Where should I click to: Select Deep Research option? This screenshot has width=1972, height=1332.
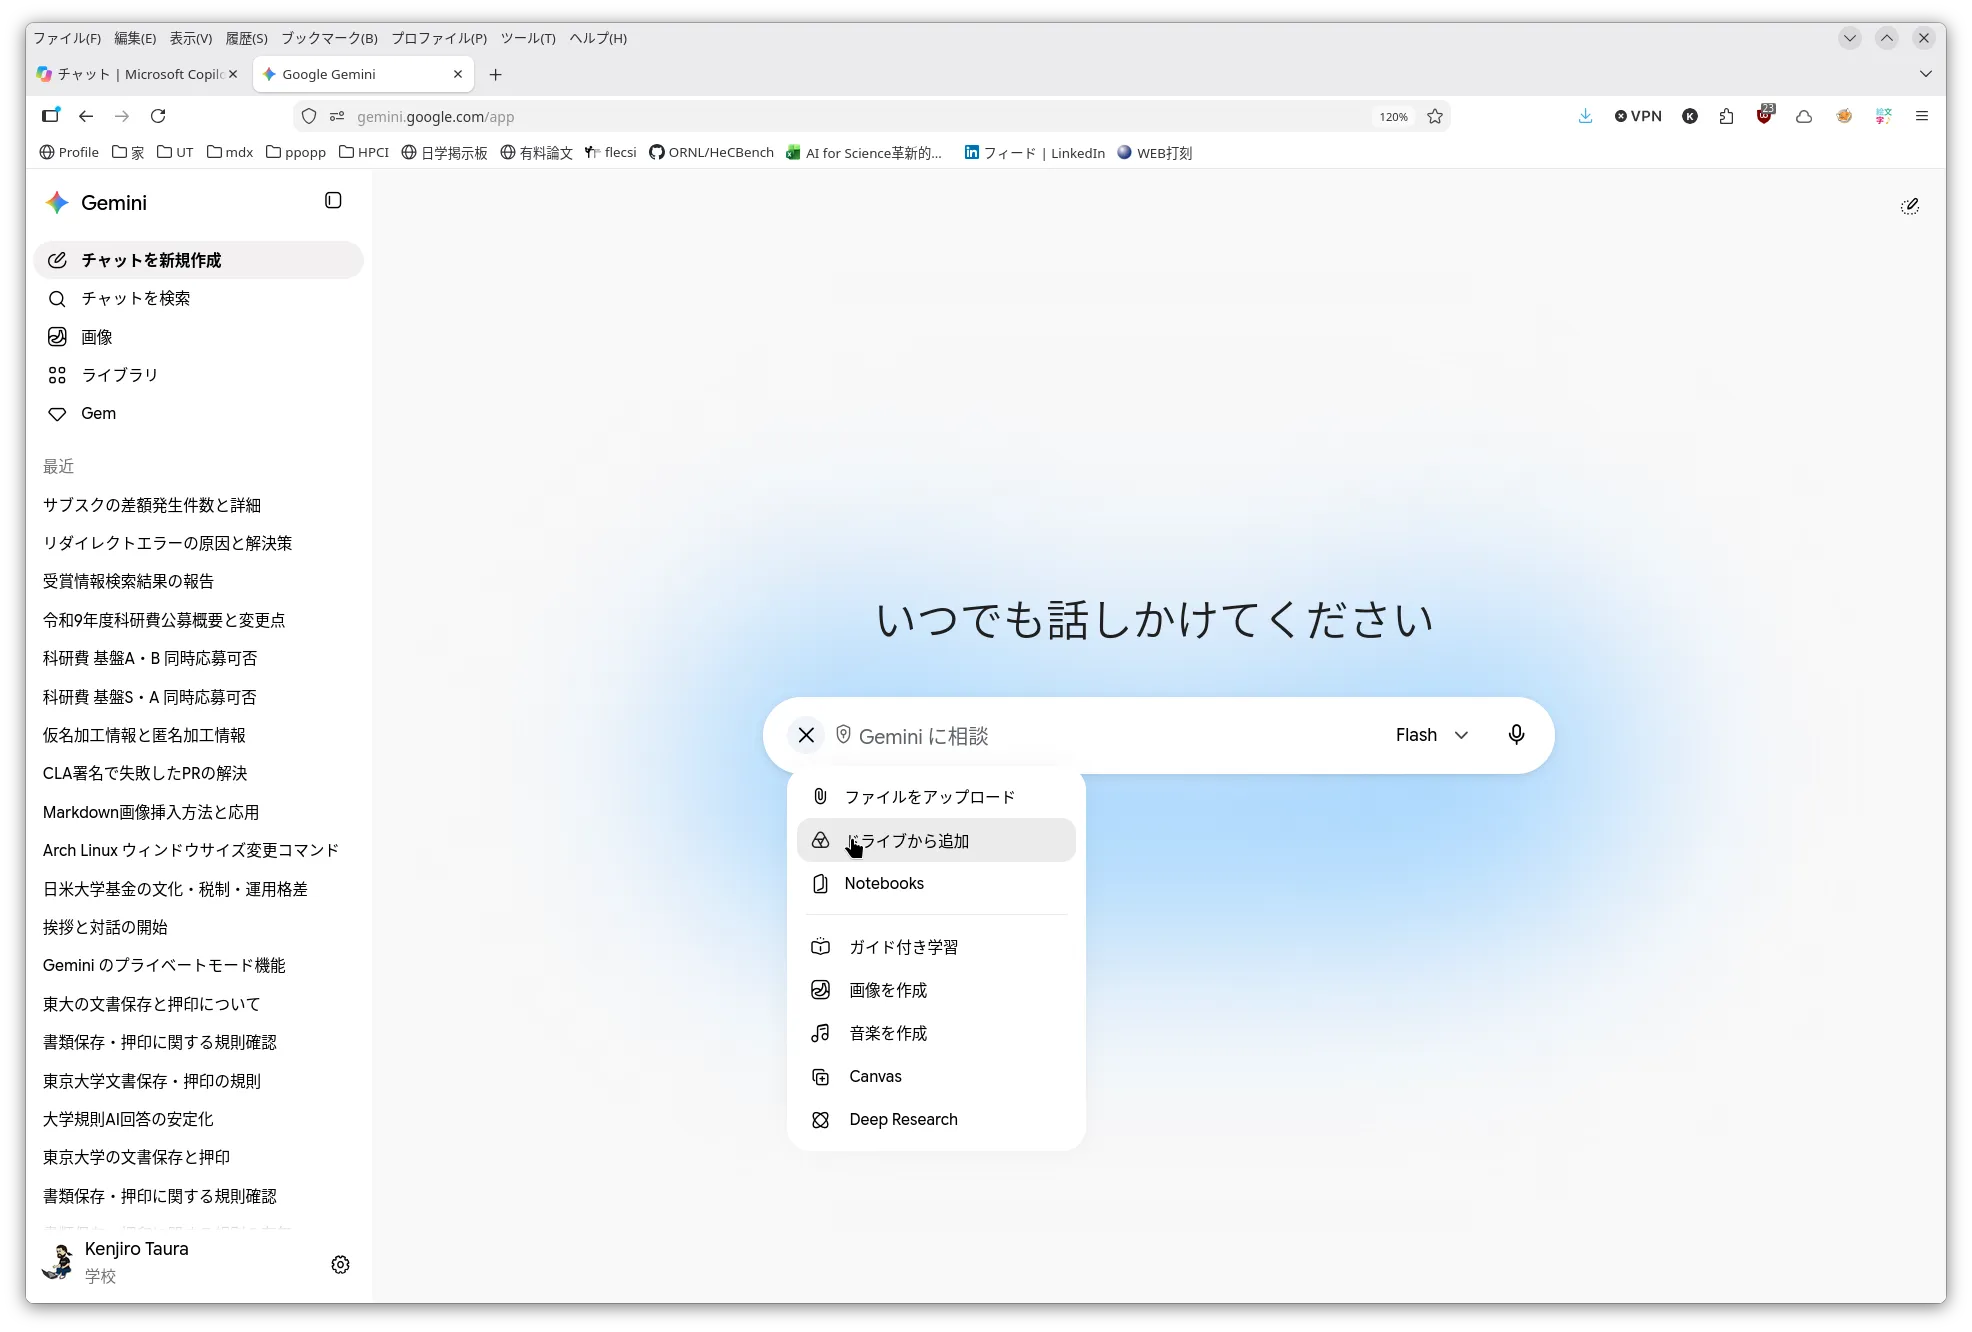[936, 1119]
